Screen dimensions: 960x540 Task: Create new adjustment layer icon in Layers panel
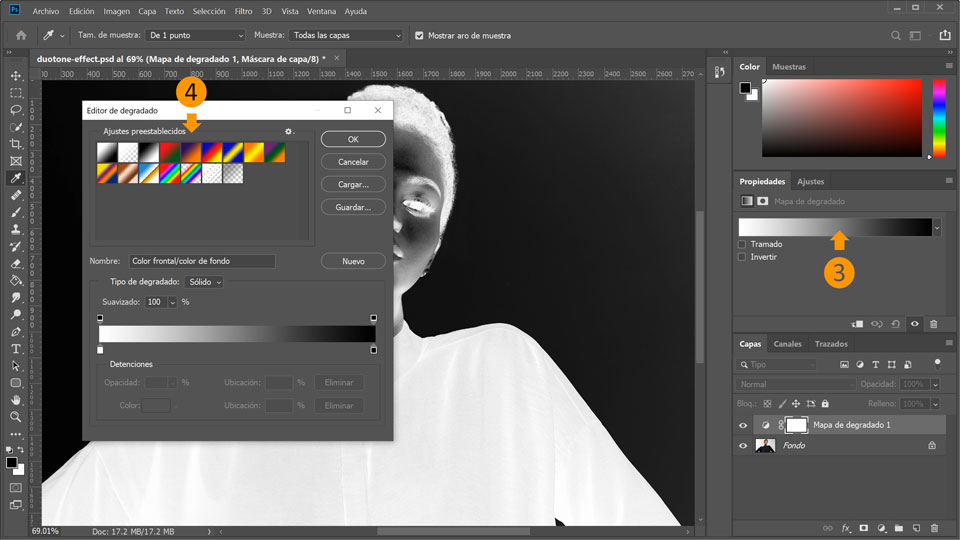(x=881, y=528)
